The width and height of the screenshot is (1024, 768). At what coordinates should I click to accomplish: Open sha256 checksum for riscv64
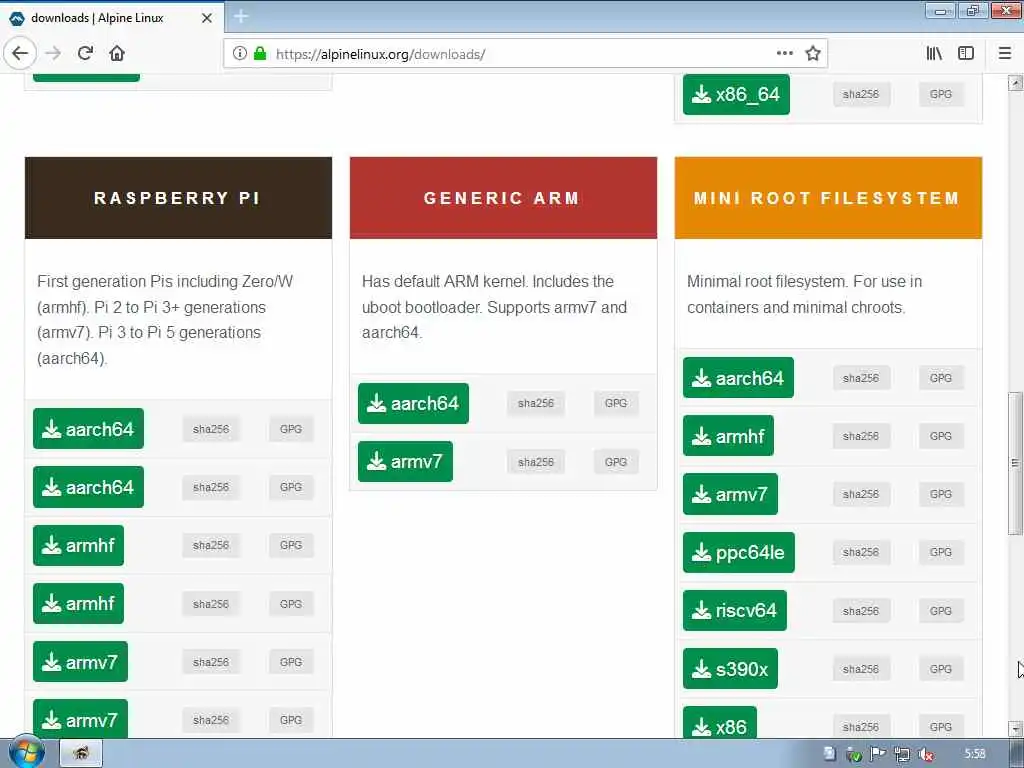861,611
